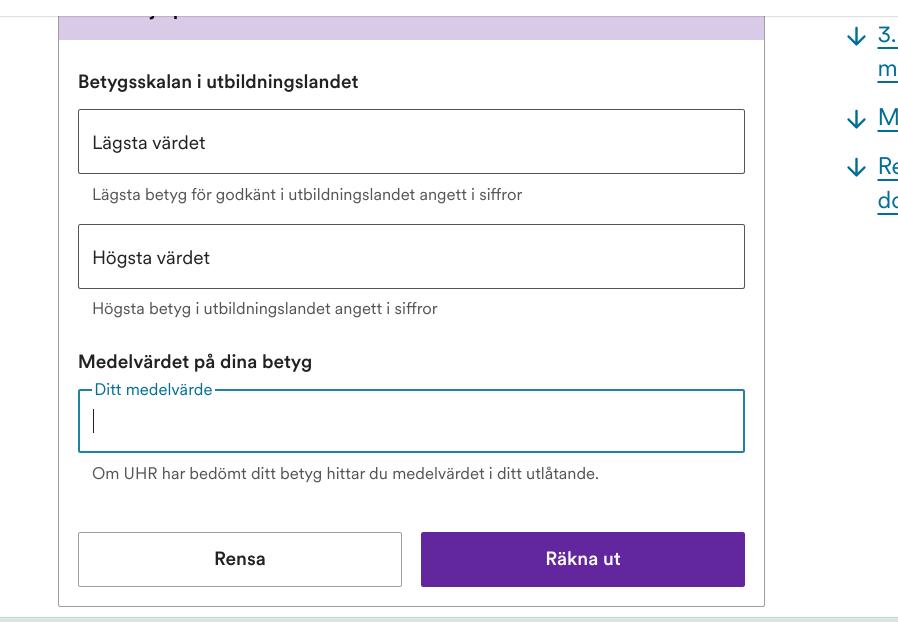This screenshot has height=622, width=898.
Task: Click the floating "Ditt medelvärde" field label
Action: [153, 390]
